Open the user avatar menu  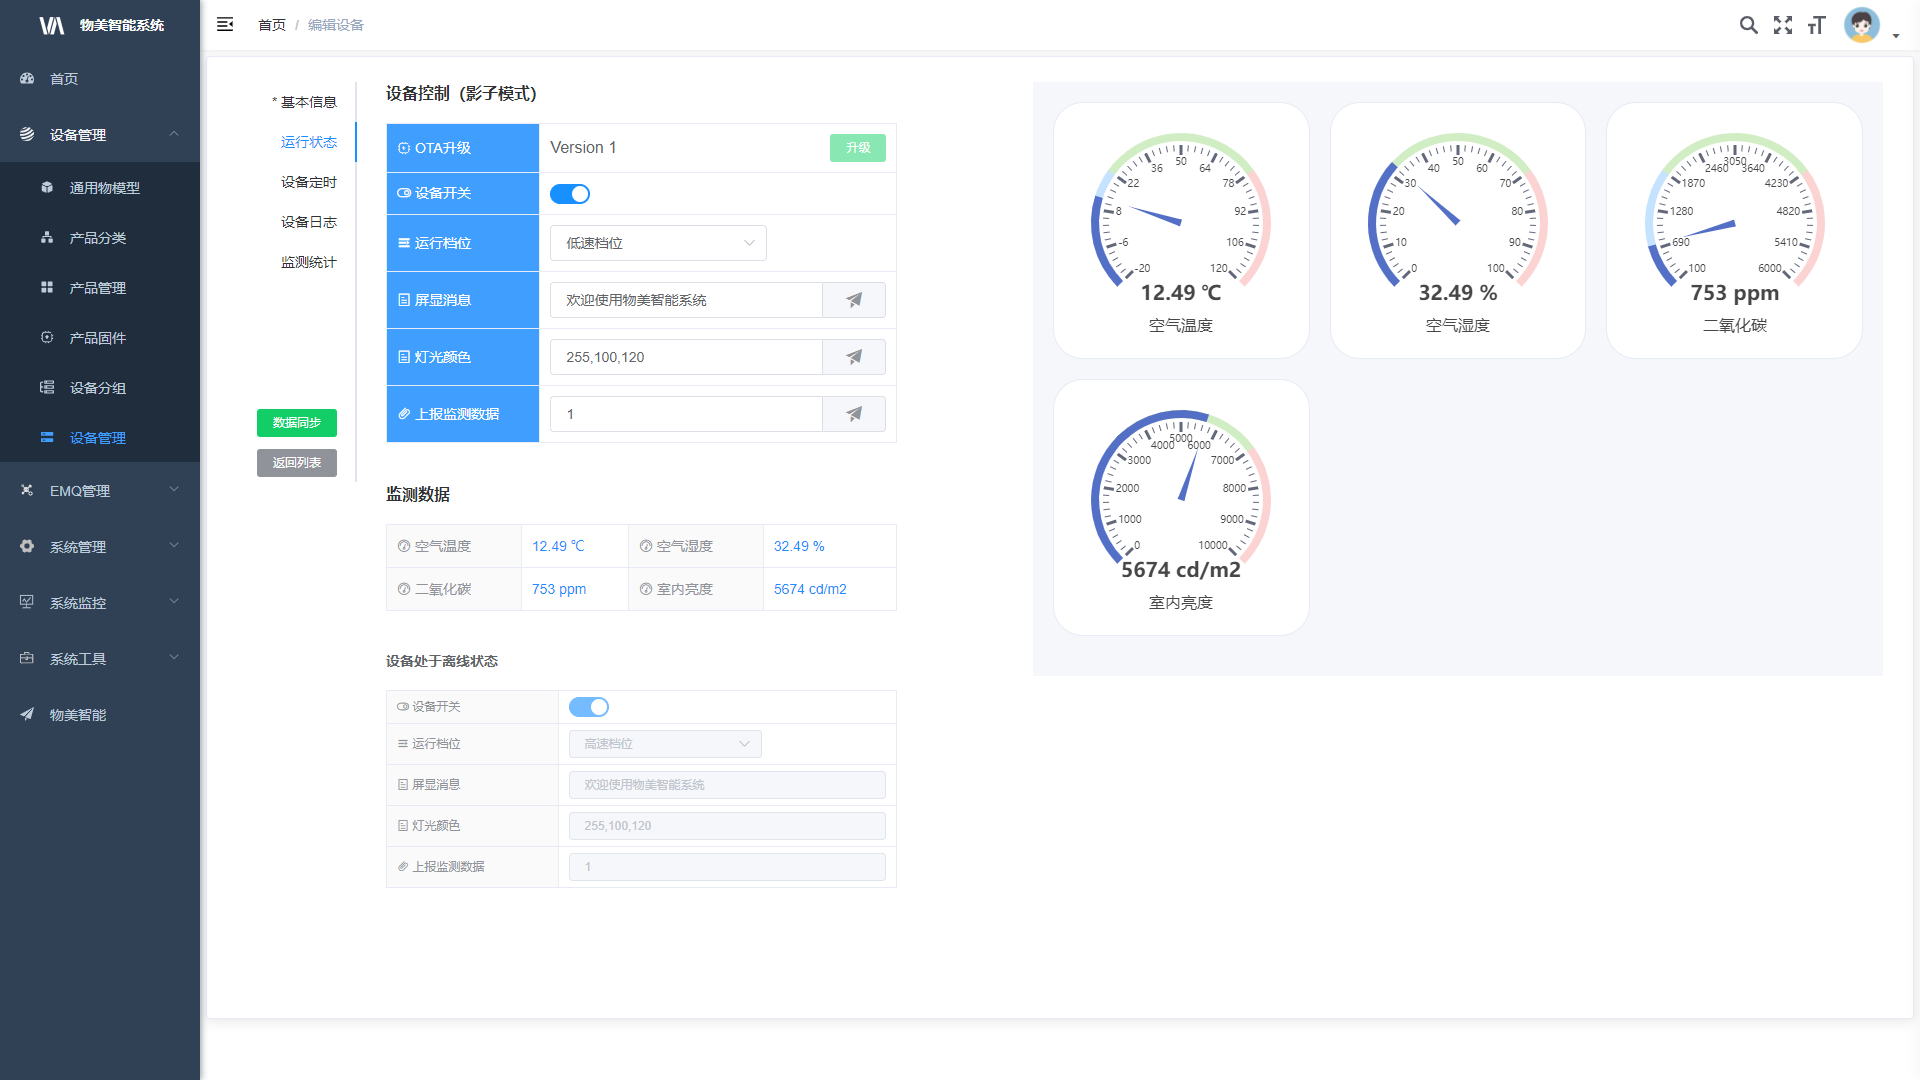pyautogui.click(x=1863, y=25)
